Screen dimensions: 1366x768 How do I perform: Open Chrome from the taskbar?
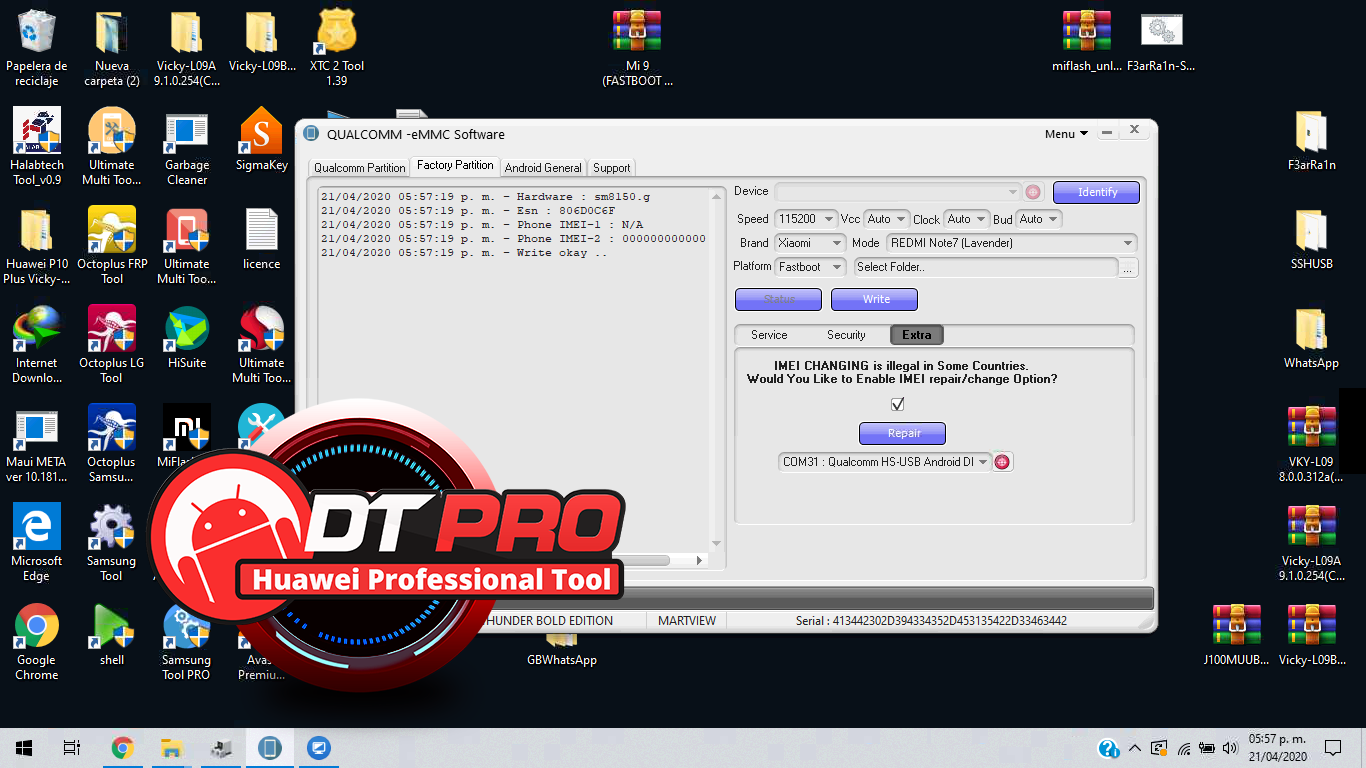pos(123,748)
